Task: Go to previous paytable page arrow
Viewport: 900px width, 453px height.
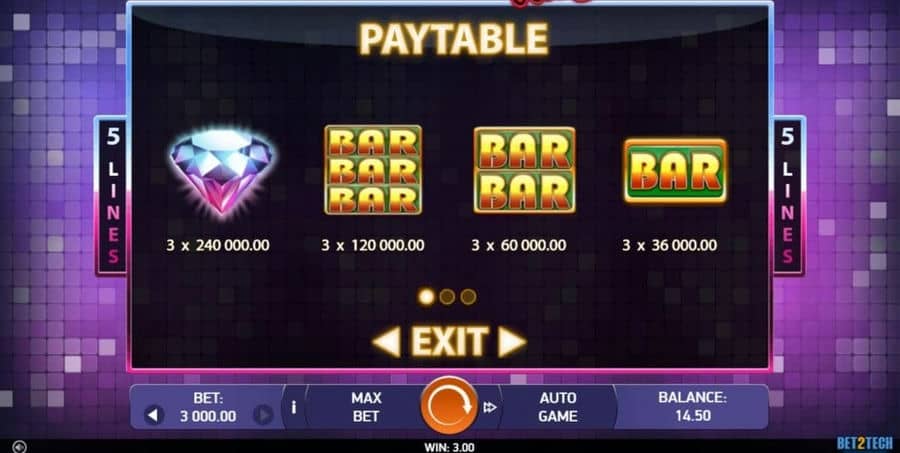Action: pos(386,342)
